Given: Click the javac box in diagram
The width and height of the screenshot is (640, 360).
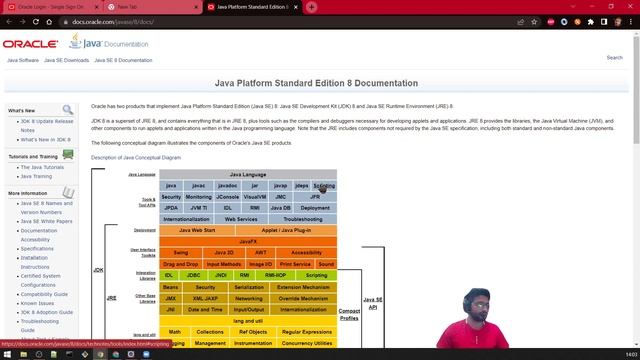Looking at the screenshot, I should click(198, 186).
